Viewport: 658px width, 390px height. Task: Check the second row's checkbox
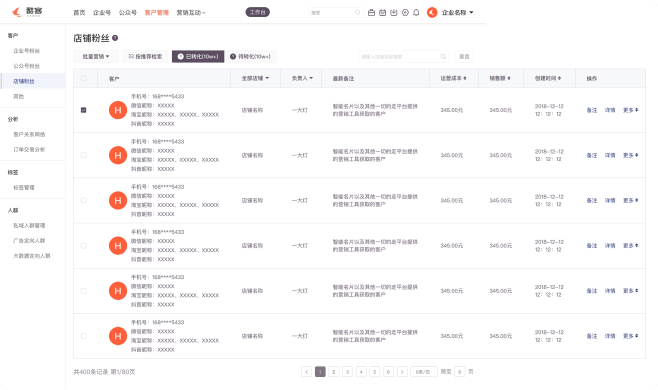84,155
